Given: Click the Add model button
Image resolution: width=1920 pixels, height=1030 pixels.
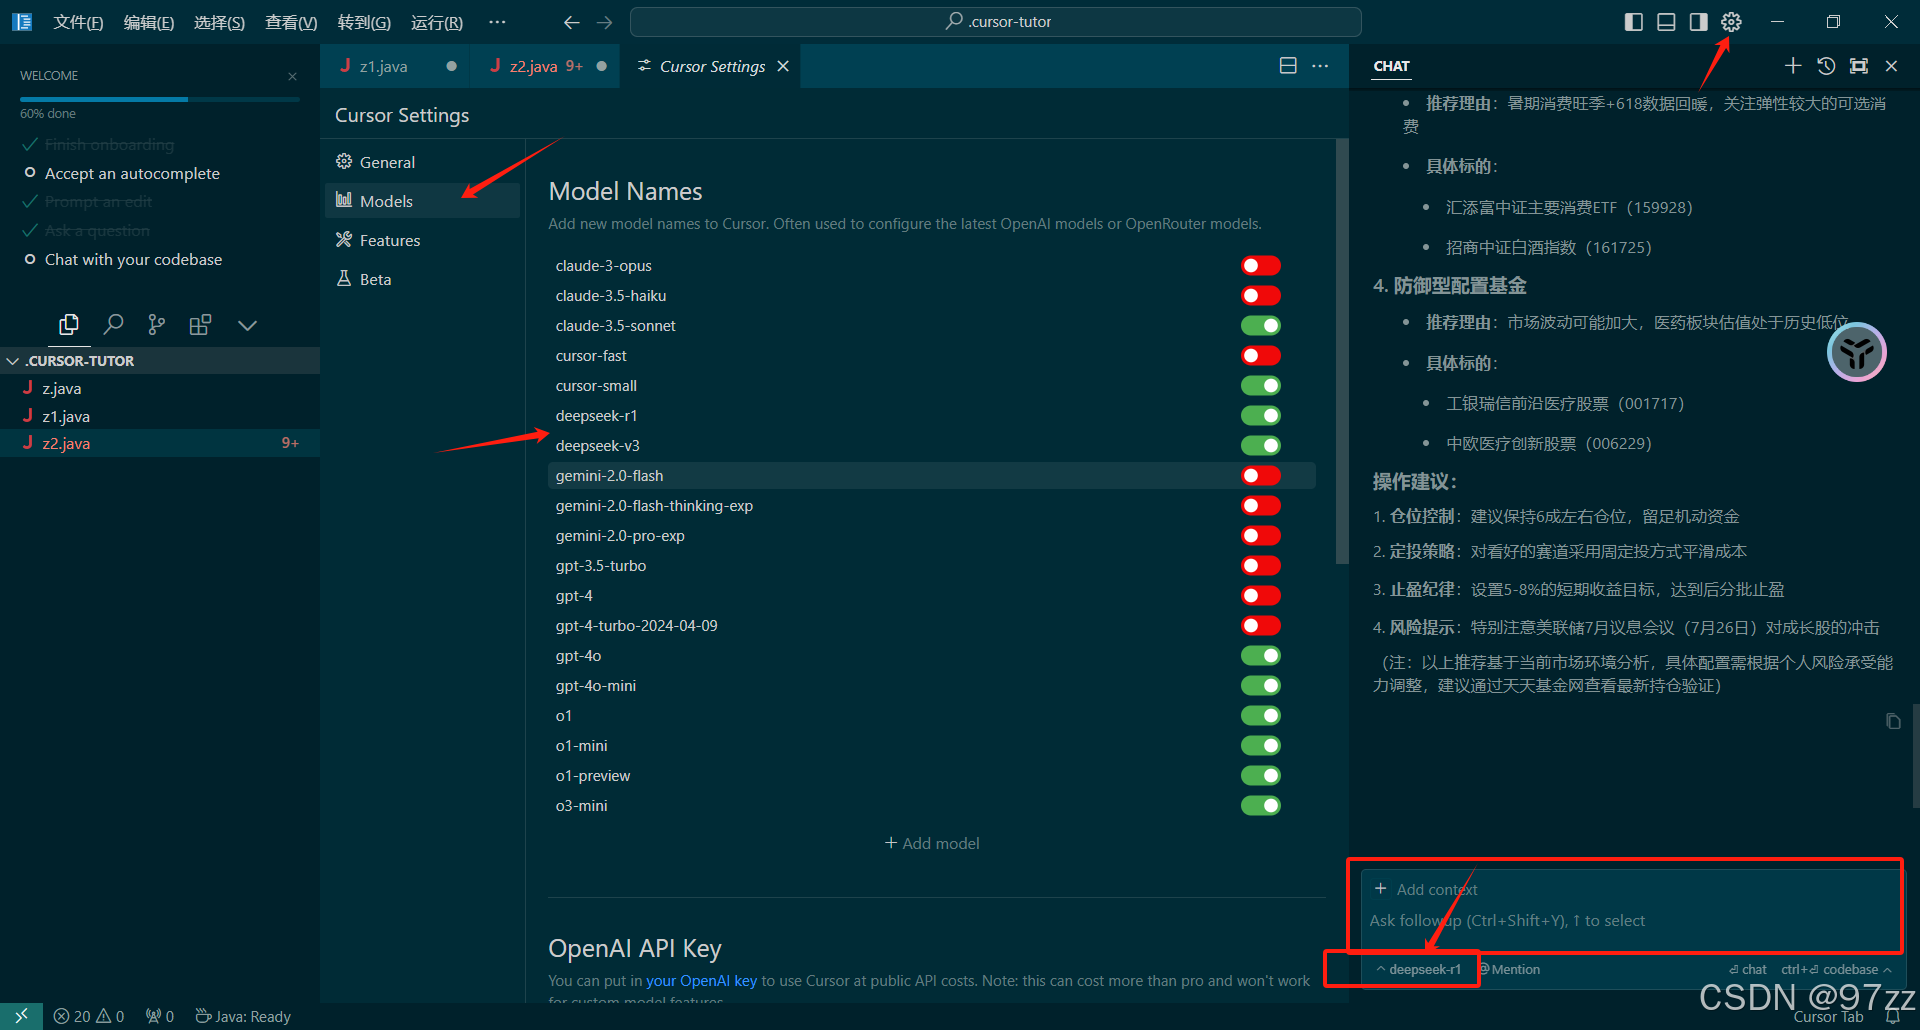Looking at the screenshot, I should [932, 843].
